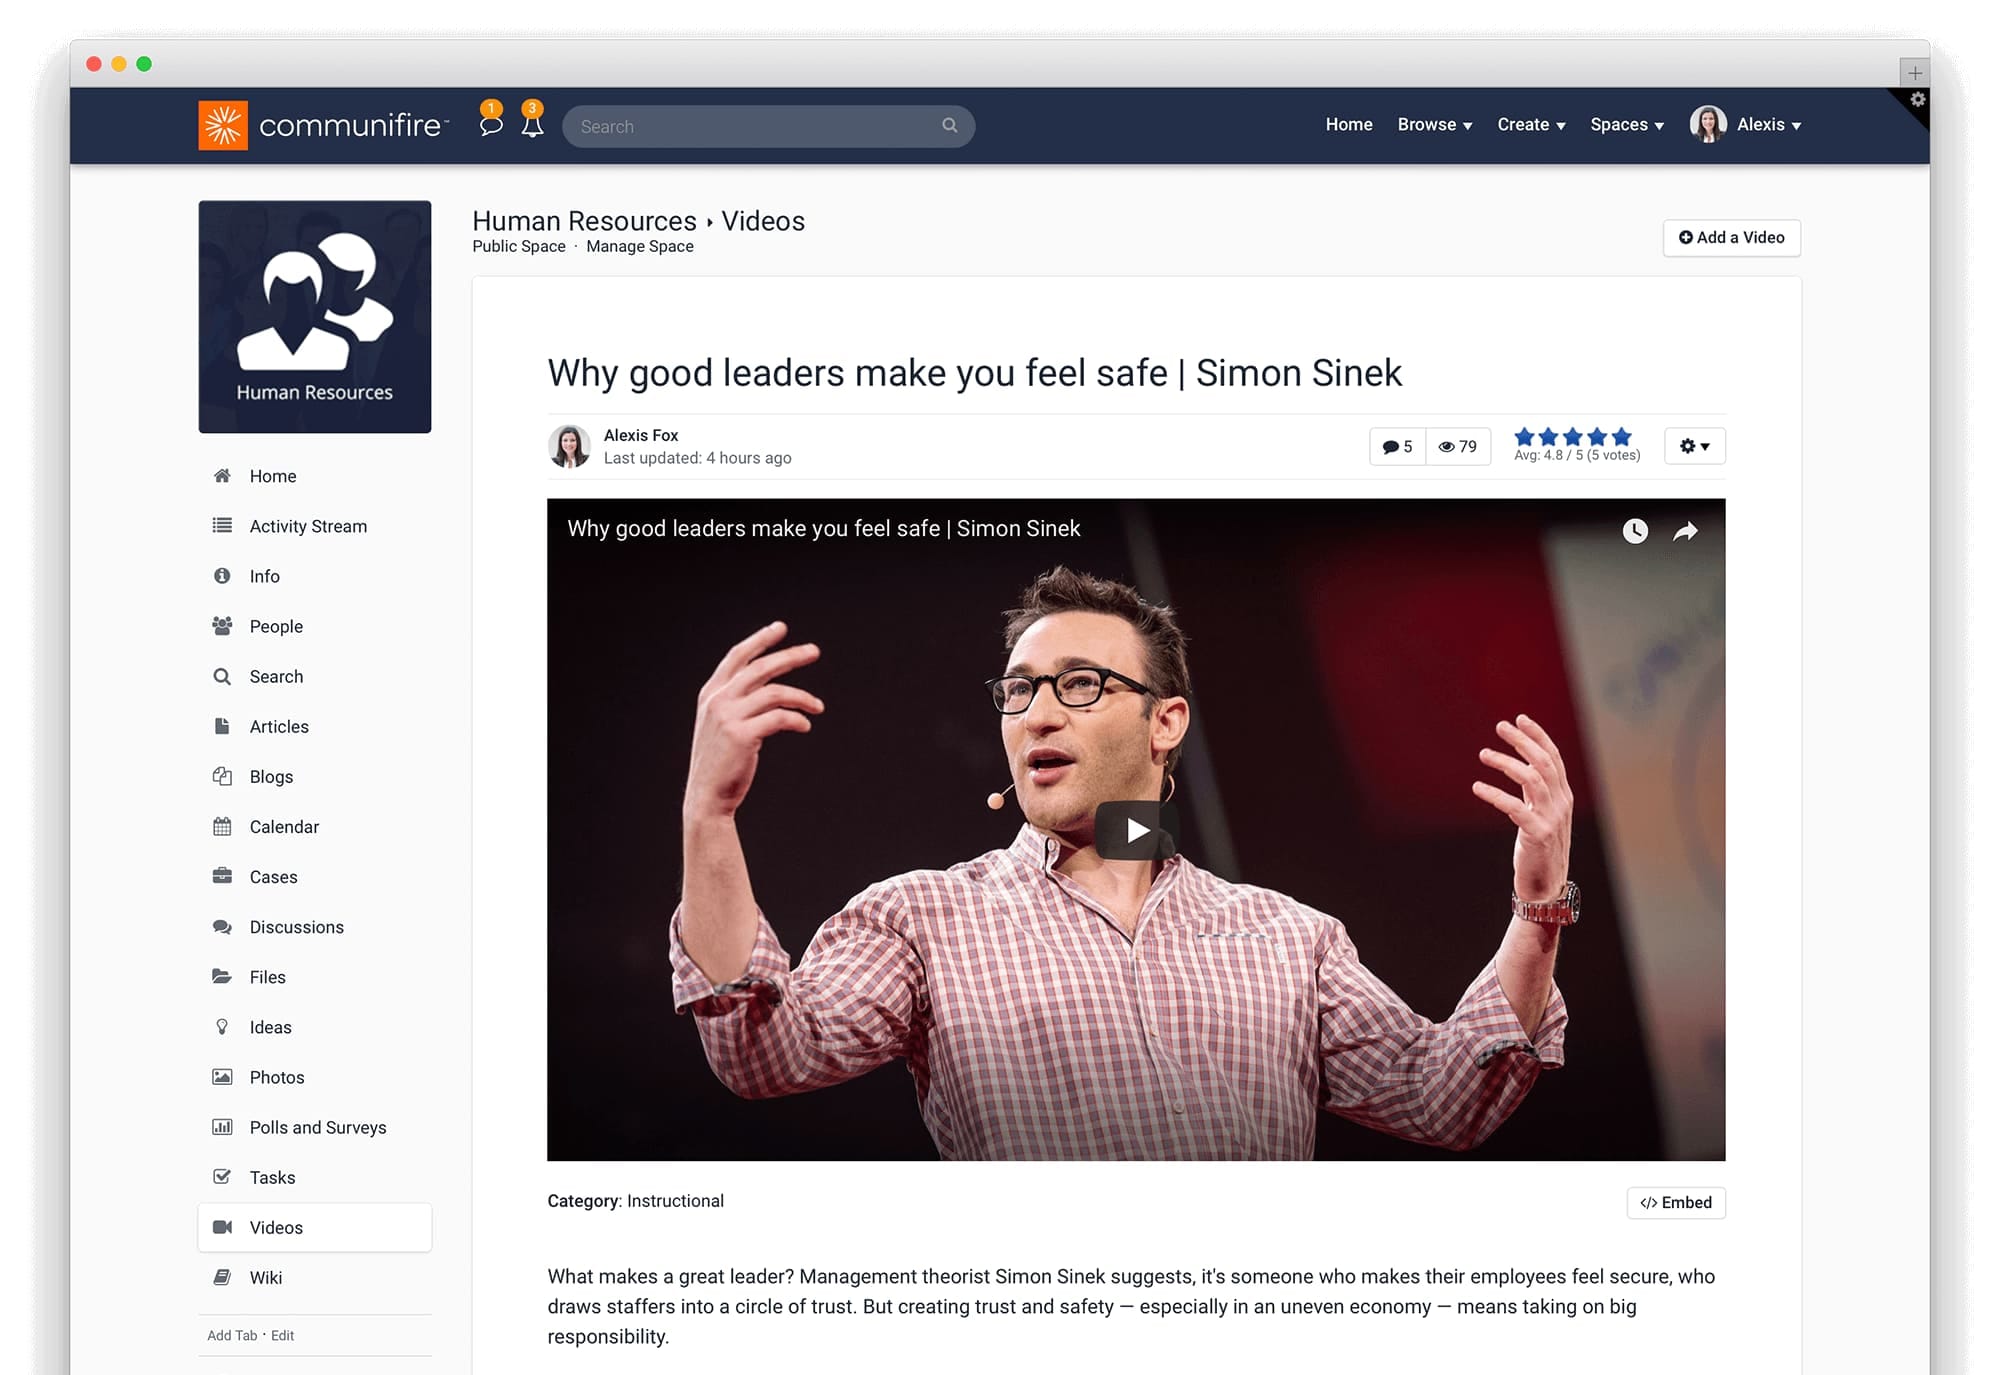Open the Spaces dropdown menu
Image resolution: width=2000 pixels, height=1375 pixels.
click(1626, 125)
